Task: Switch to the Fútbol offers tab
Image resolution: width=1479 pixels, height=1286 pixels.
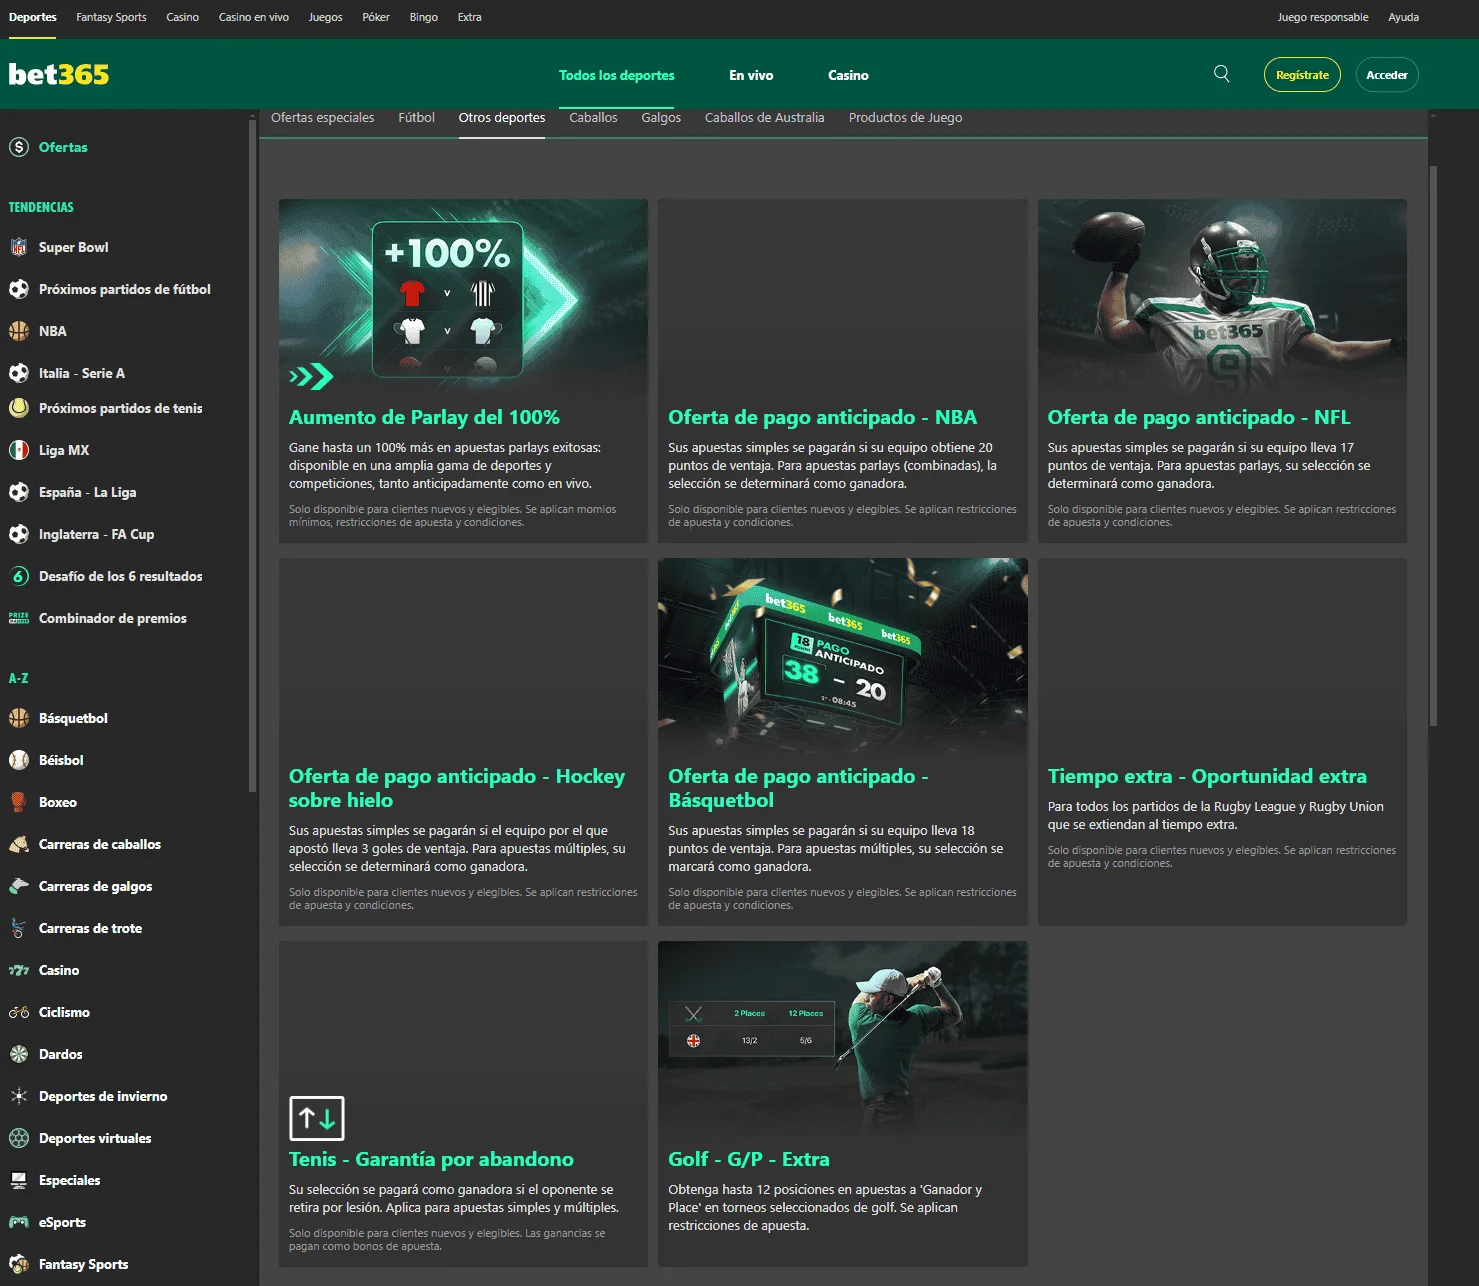Action: (x=416, y=118)
